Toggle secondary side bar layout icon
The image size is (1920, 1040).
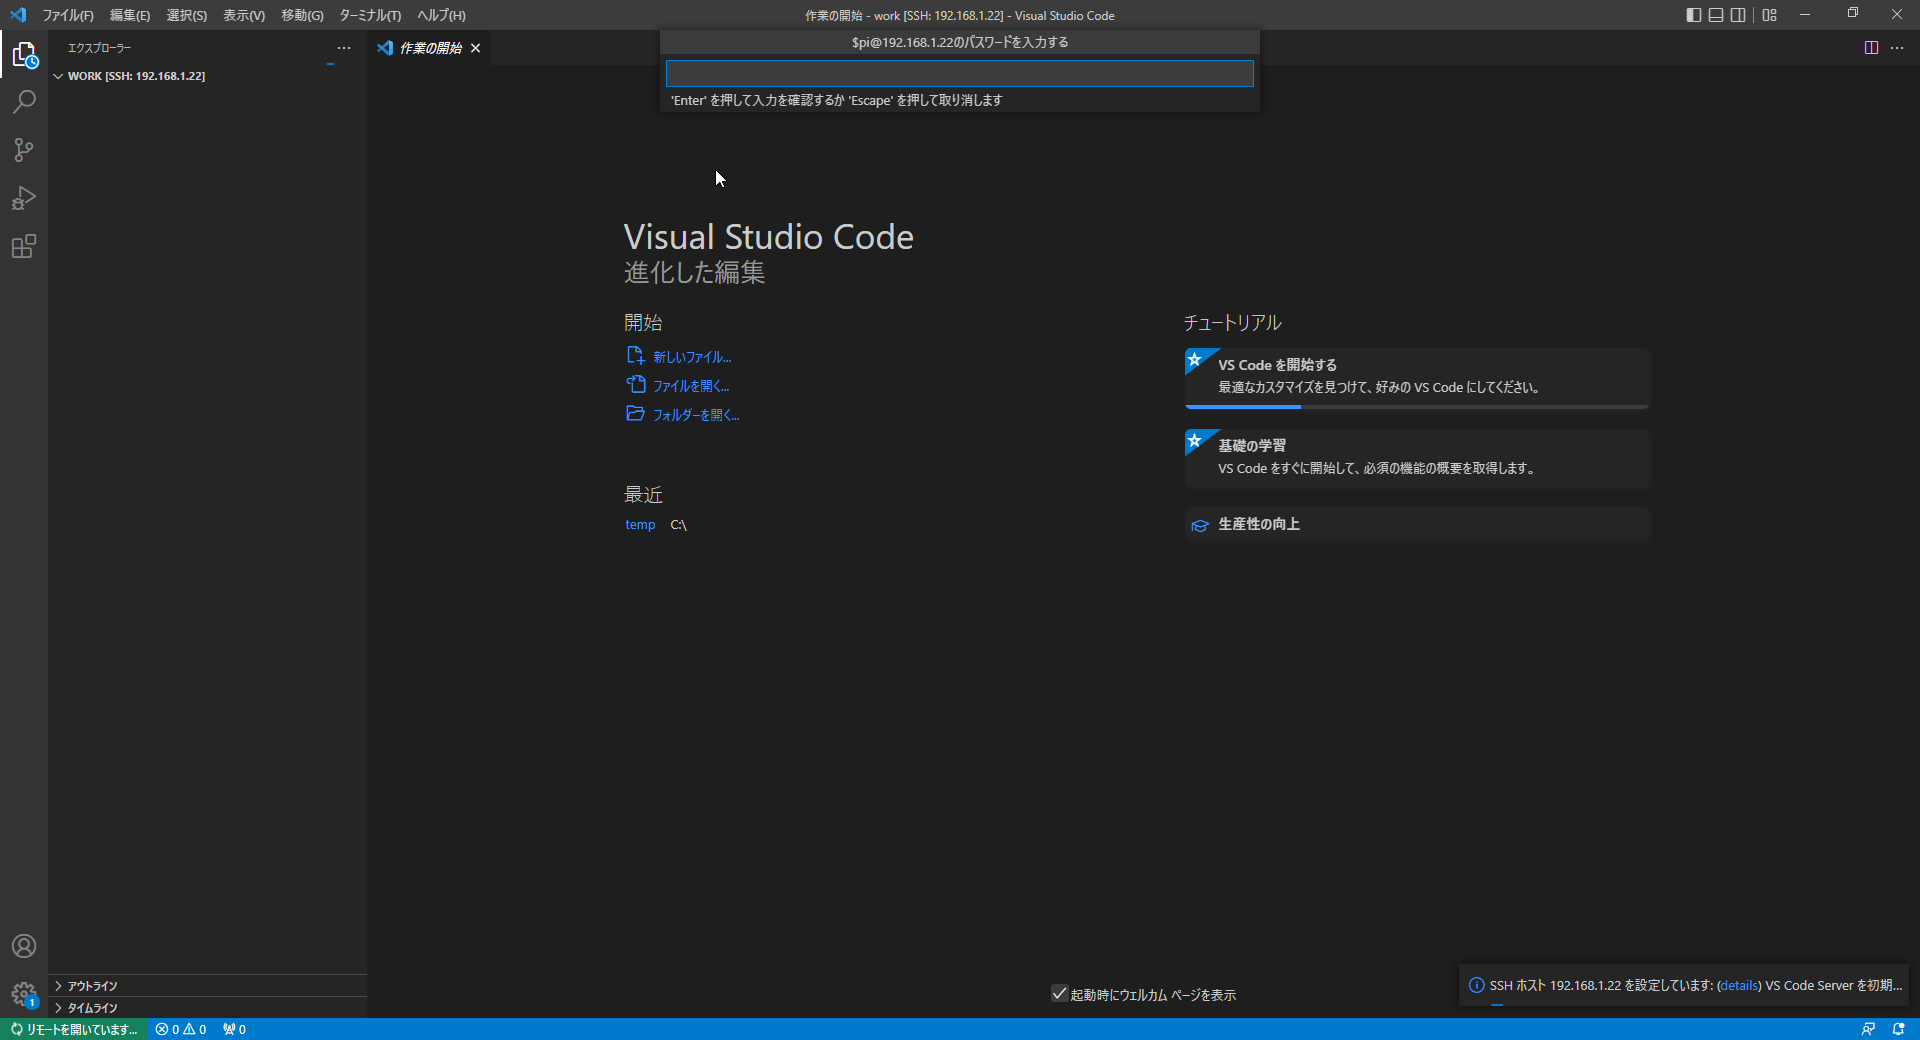1739,15
